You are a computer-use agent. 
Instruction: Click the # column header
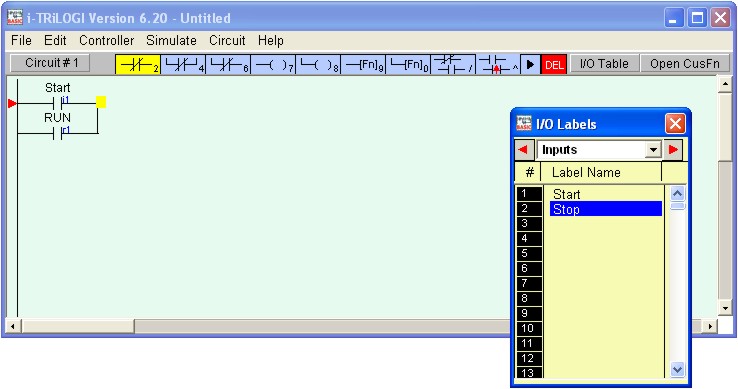(529, 172)
